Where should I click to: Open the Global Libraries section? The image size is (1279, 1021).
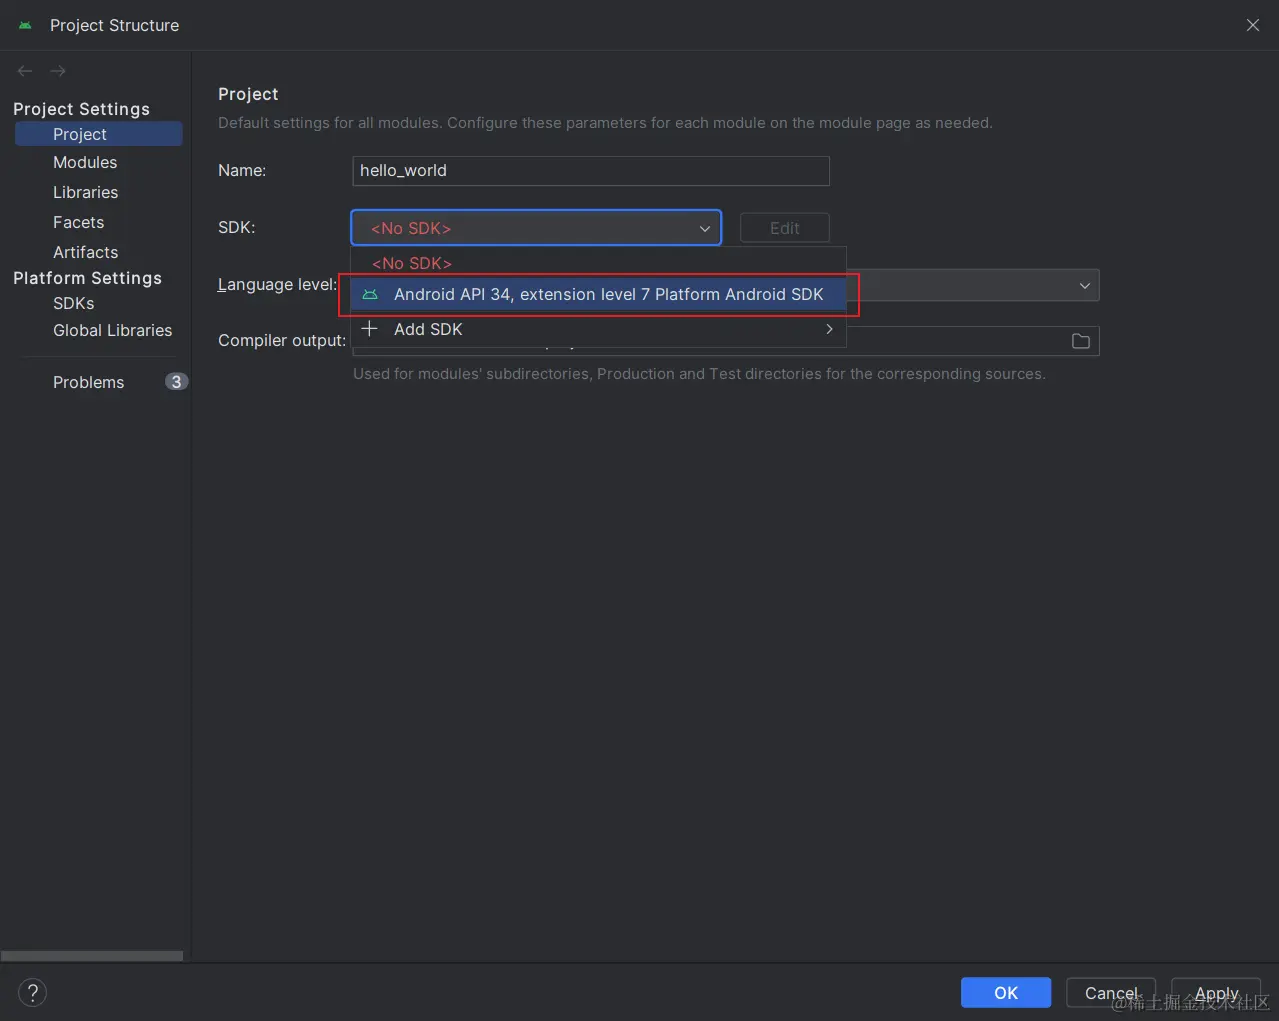pos(112,330)
